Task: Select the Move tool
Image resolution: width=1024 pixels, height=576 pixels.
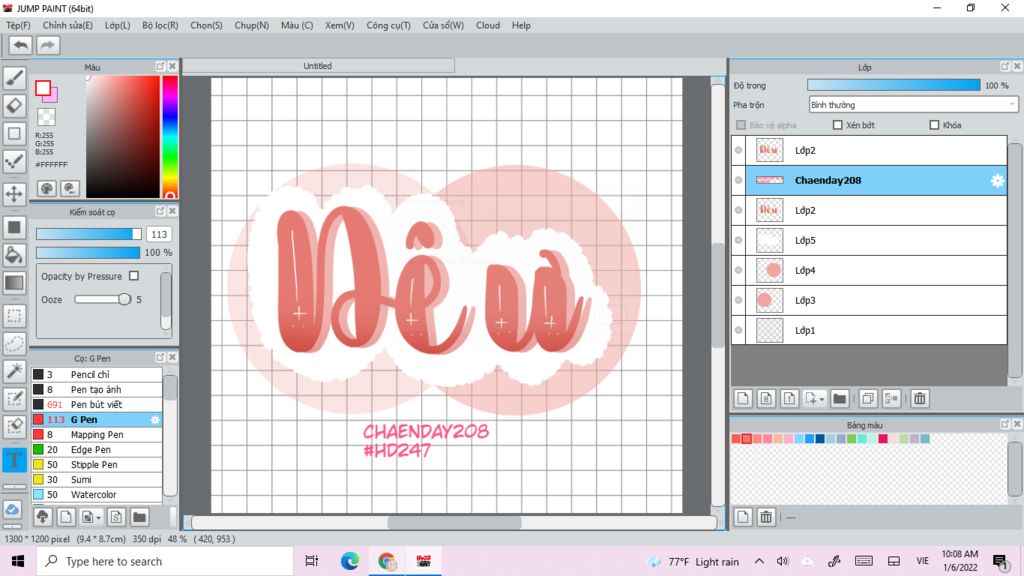Action: 14,193
